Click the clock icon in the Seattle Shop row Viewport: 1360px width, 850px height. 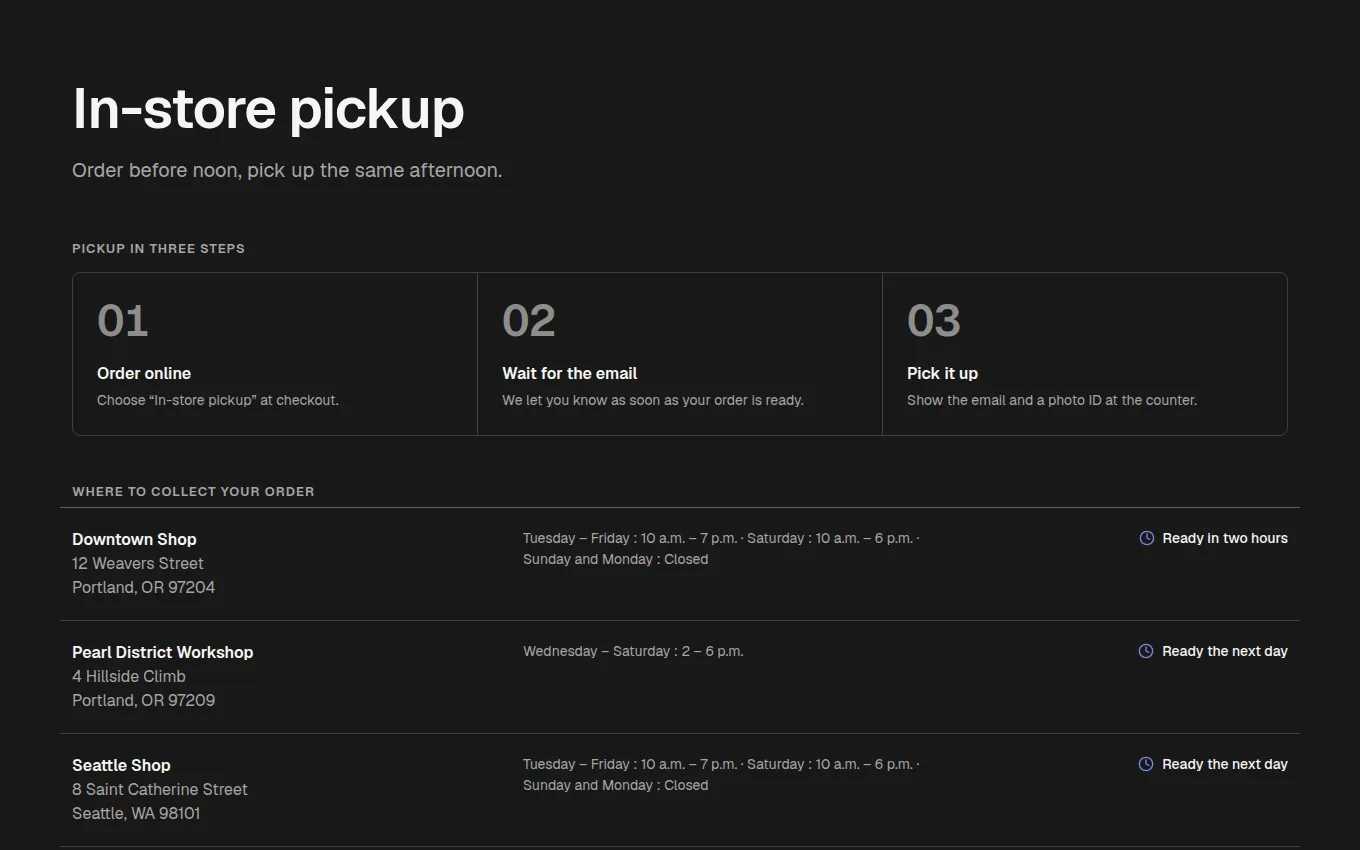1146,764
